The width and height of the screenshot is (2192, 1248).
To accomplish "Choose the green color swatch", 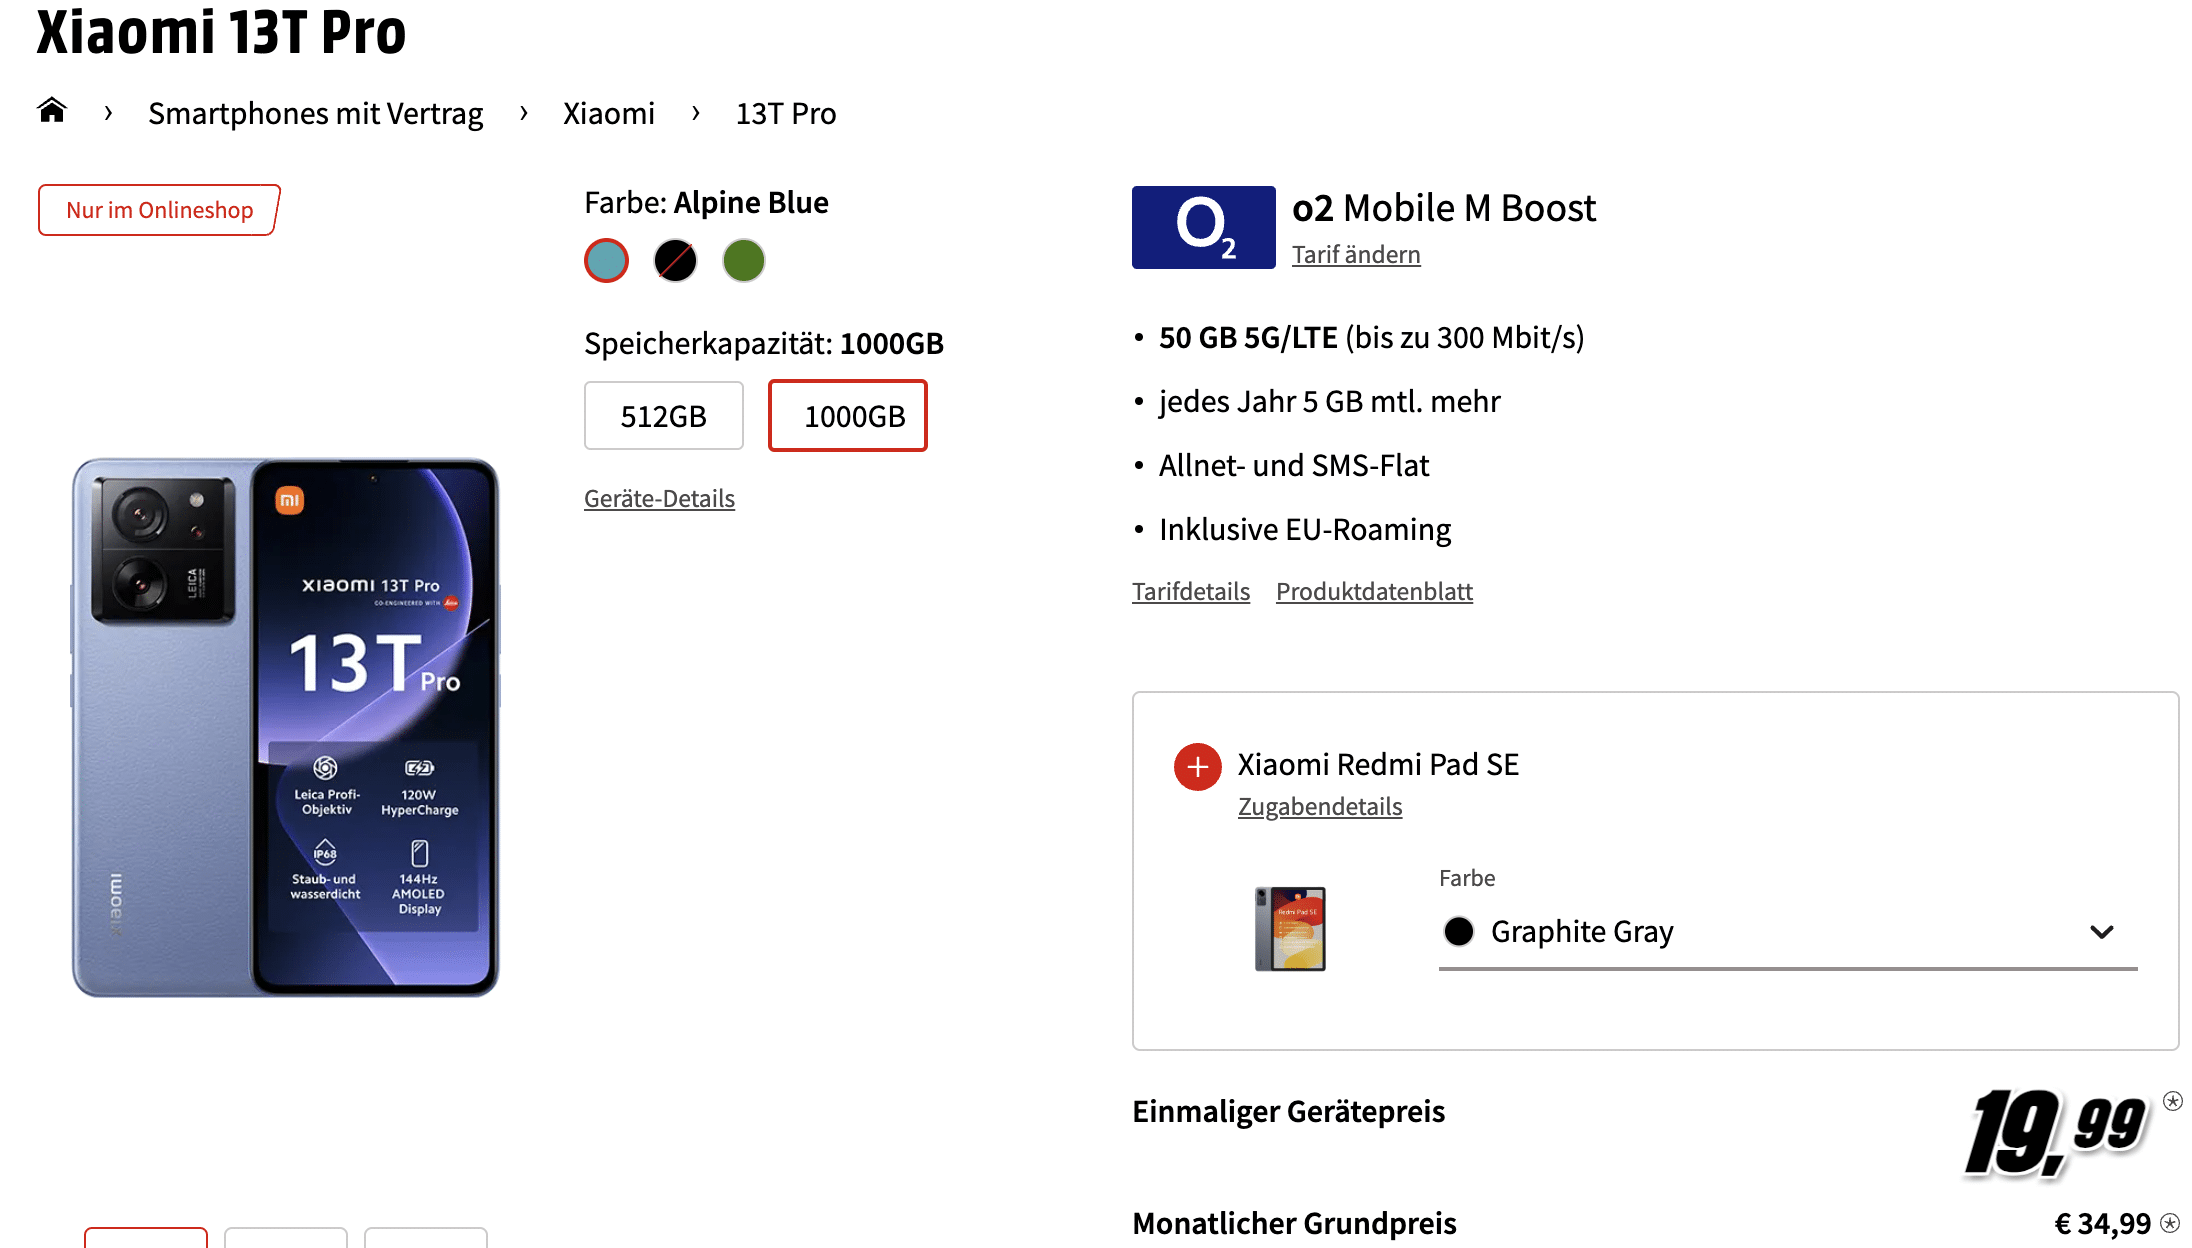I will click(x=744, y=261).
